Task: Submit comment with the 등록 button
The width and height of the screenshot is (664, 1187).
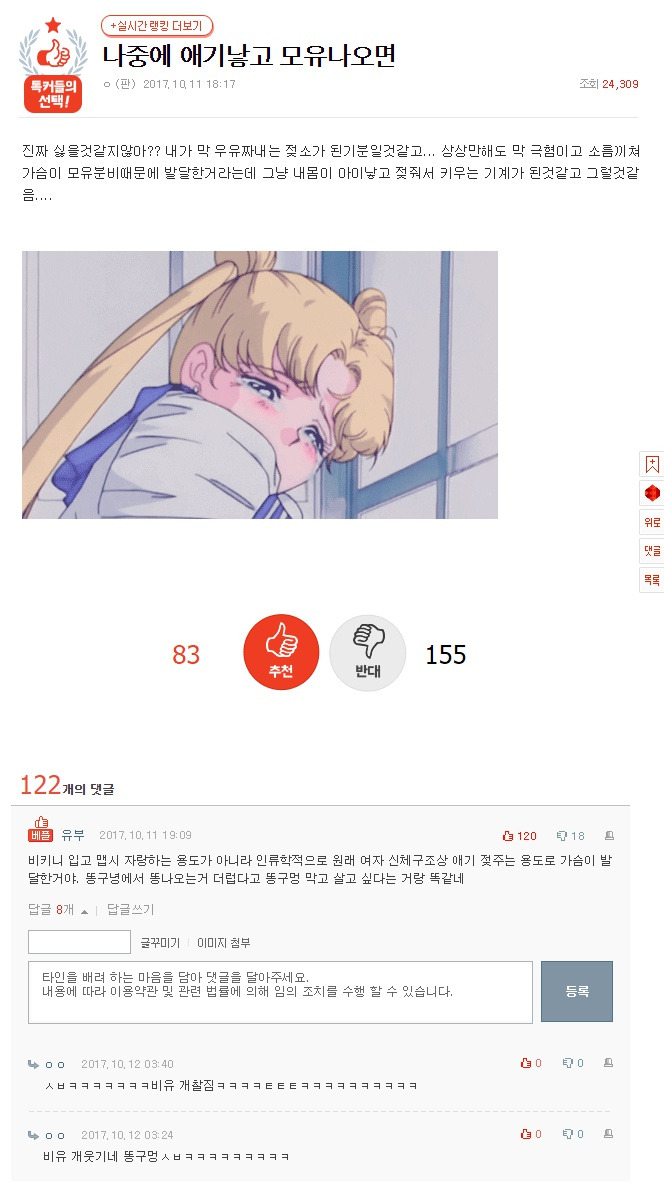Action: 577,992
